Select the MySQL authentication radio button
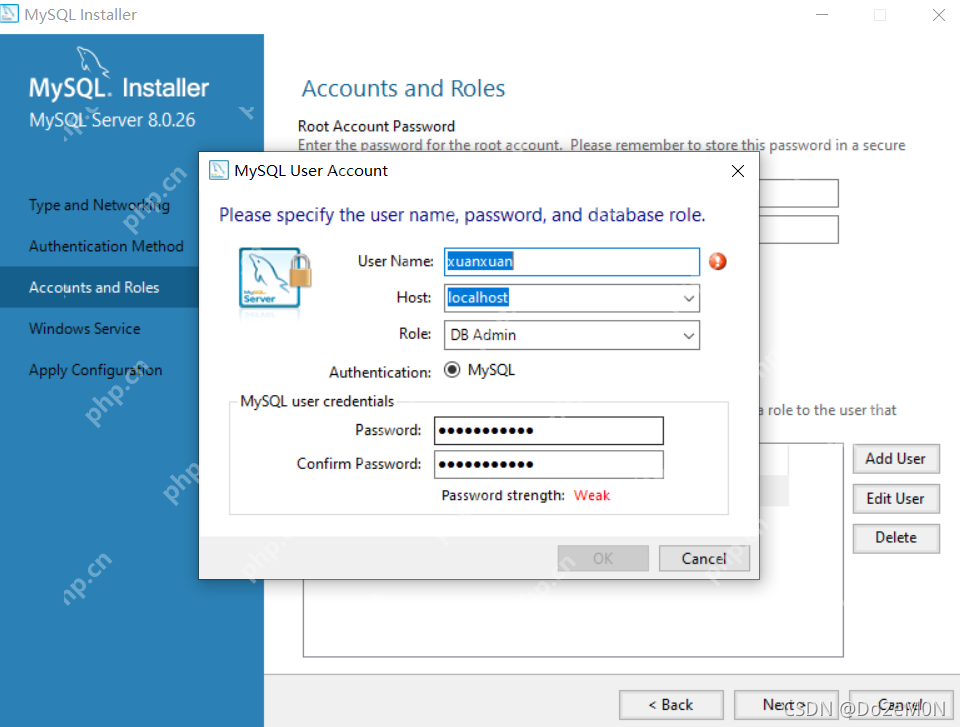Screen dimensions: 960x727 [452, 370]
